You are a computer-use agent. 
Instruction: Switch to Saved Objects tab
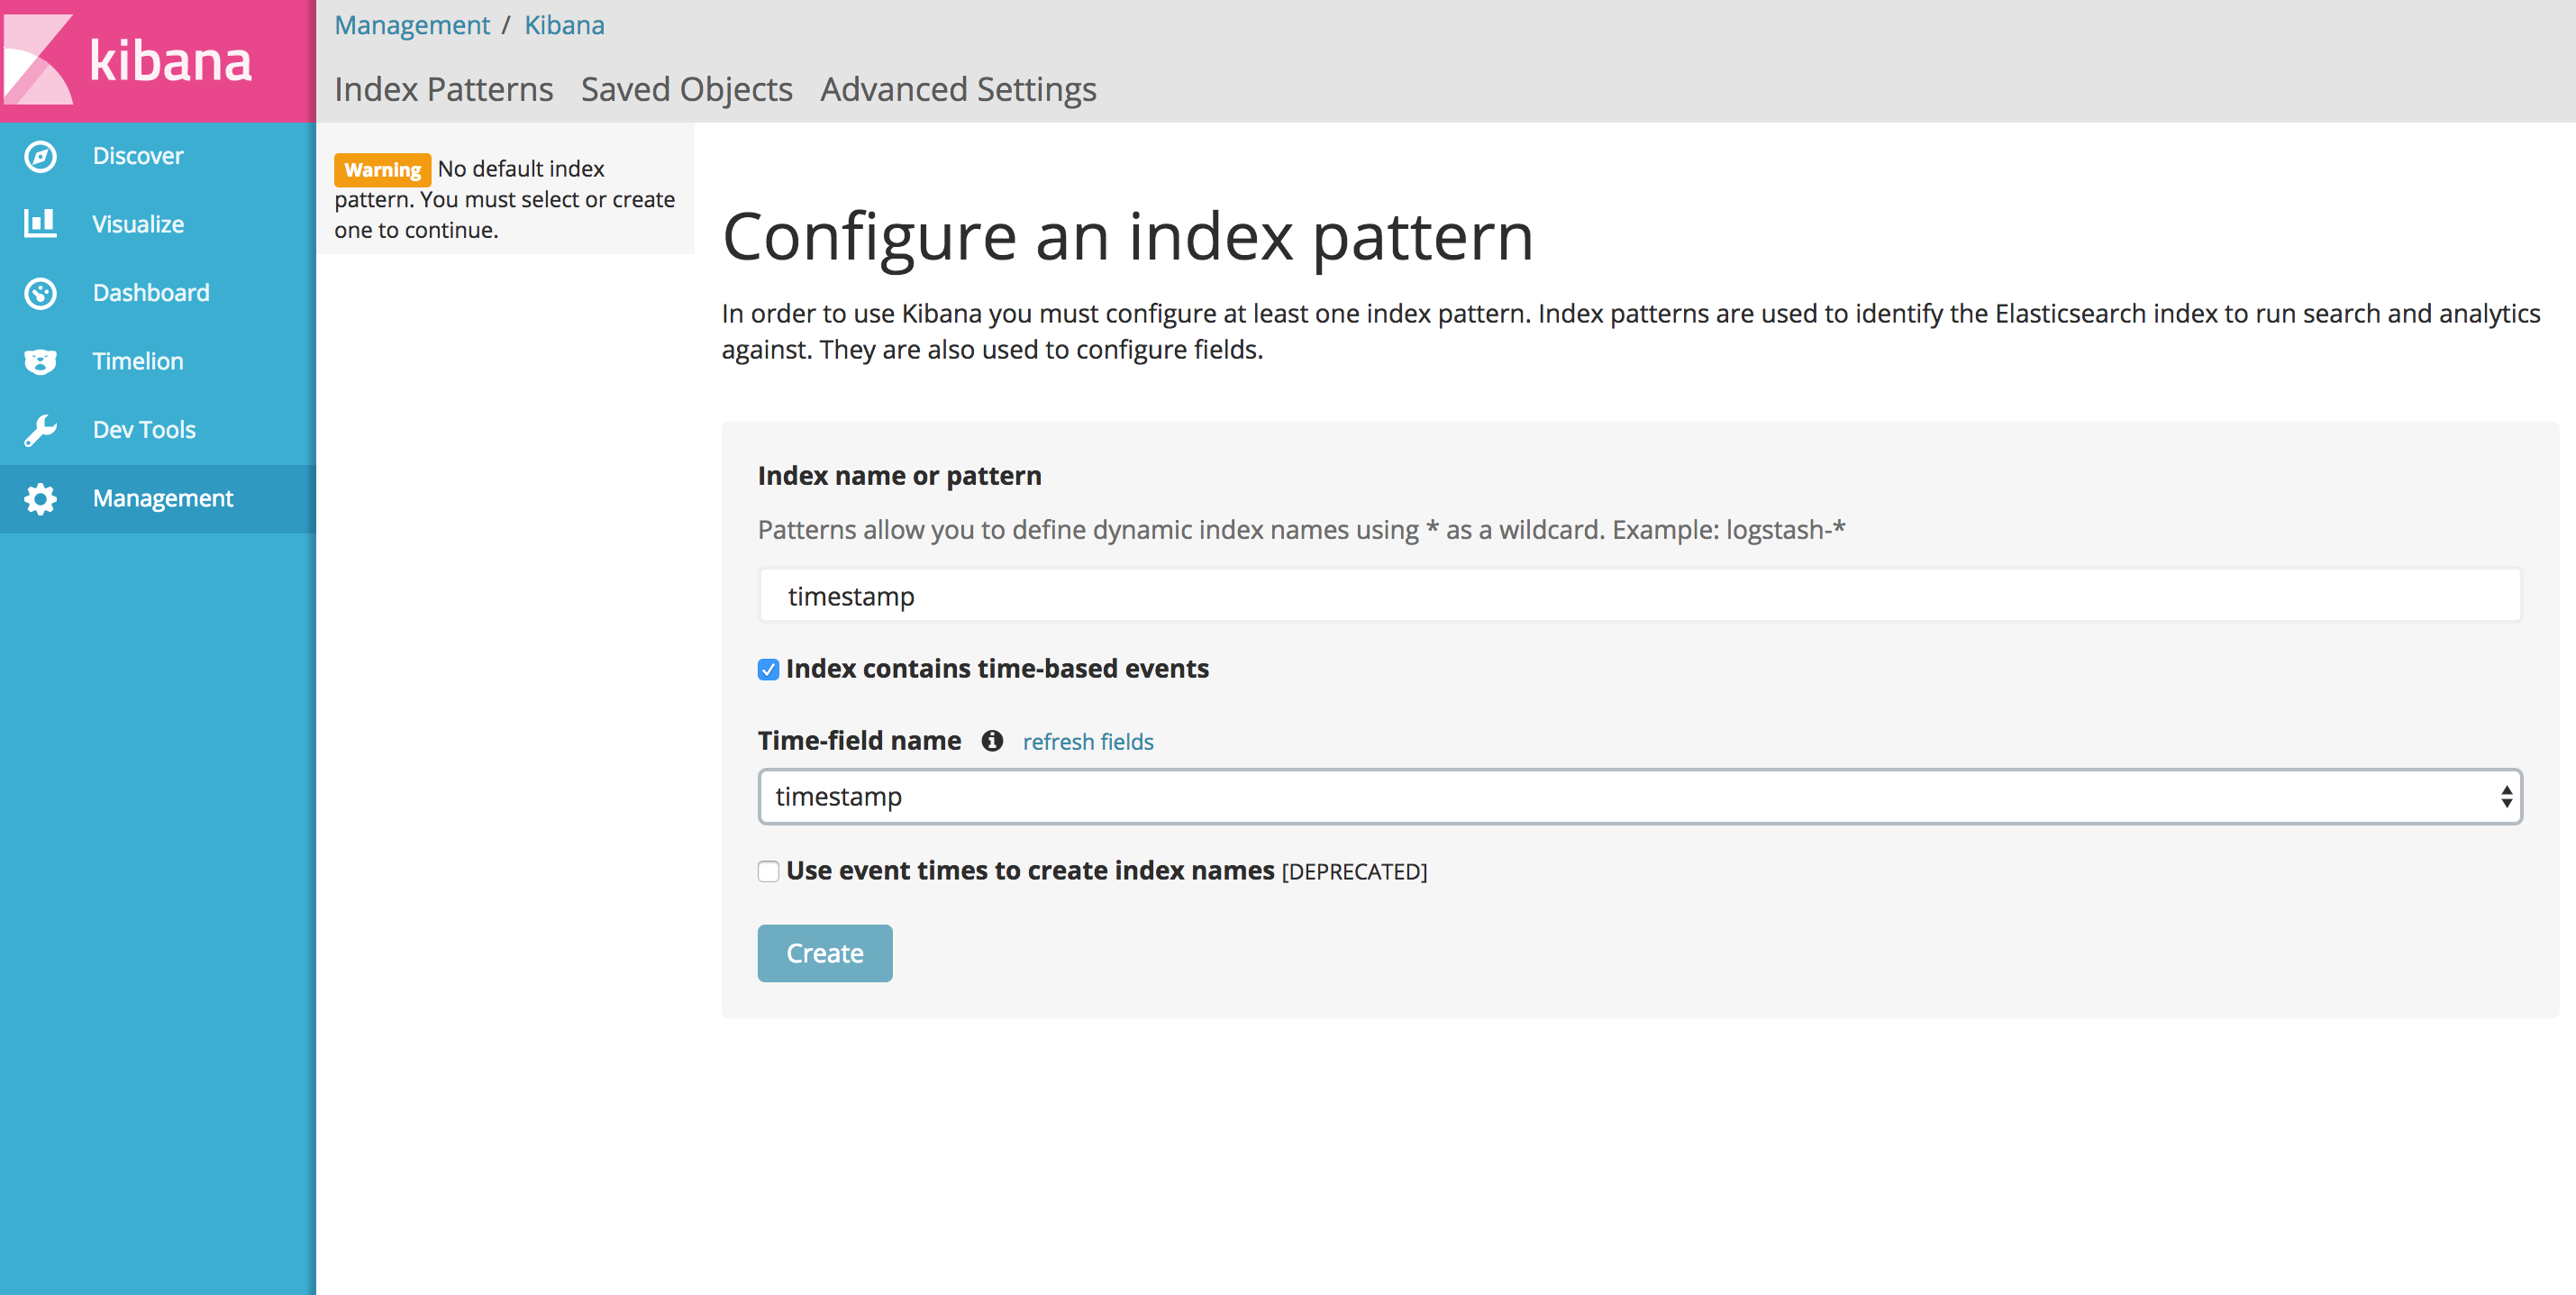point(687,89)
